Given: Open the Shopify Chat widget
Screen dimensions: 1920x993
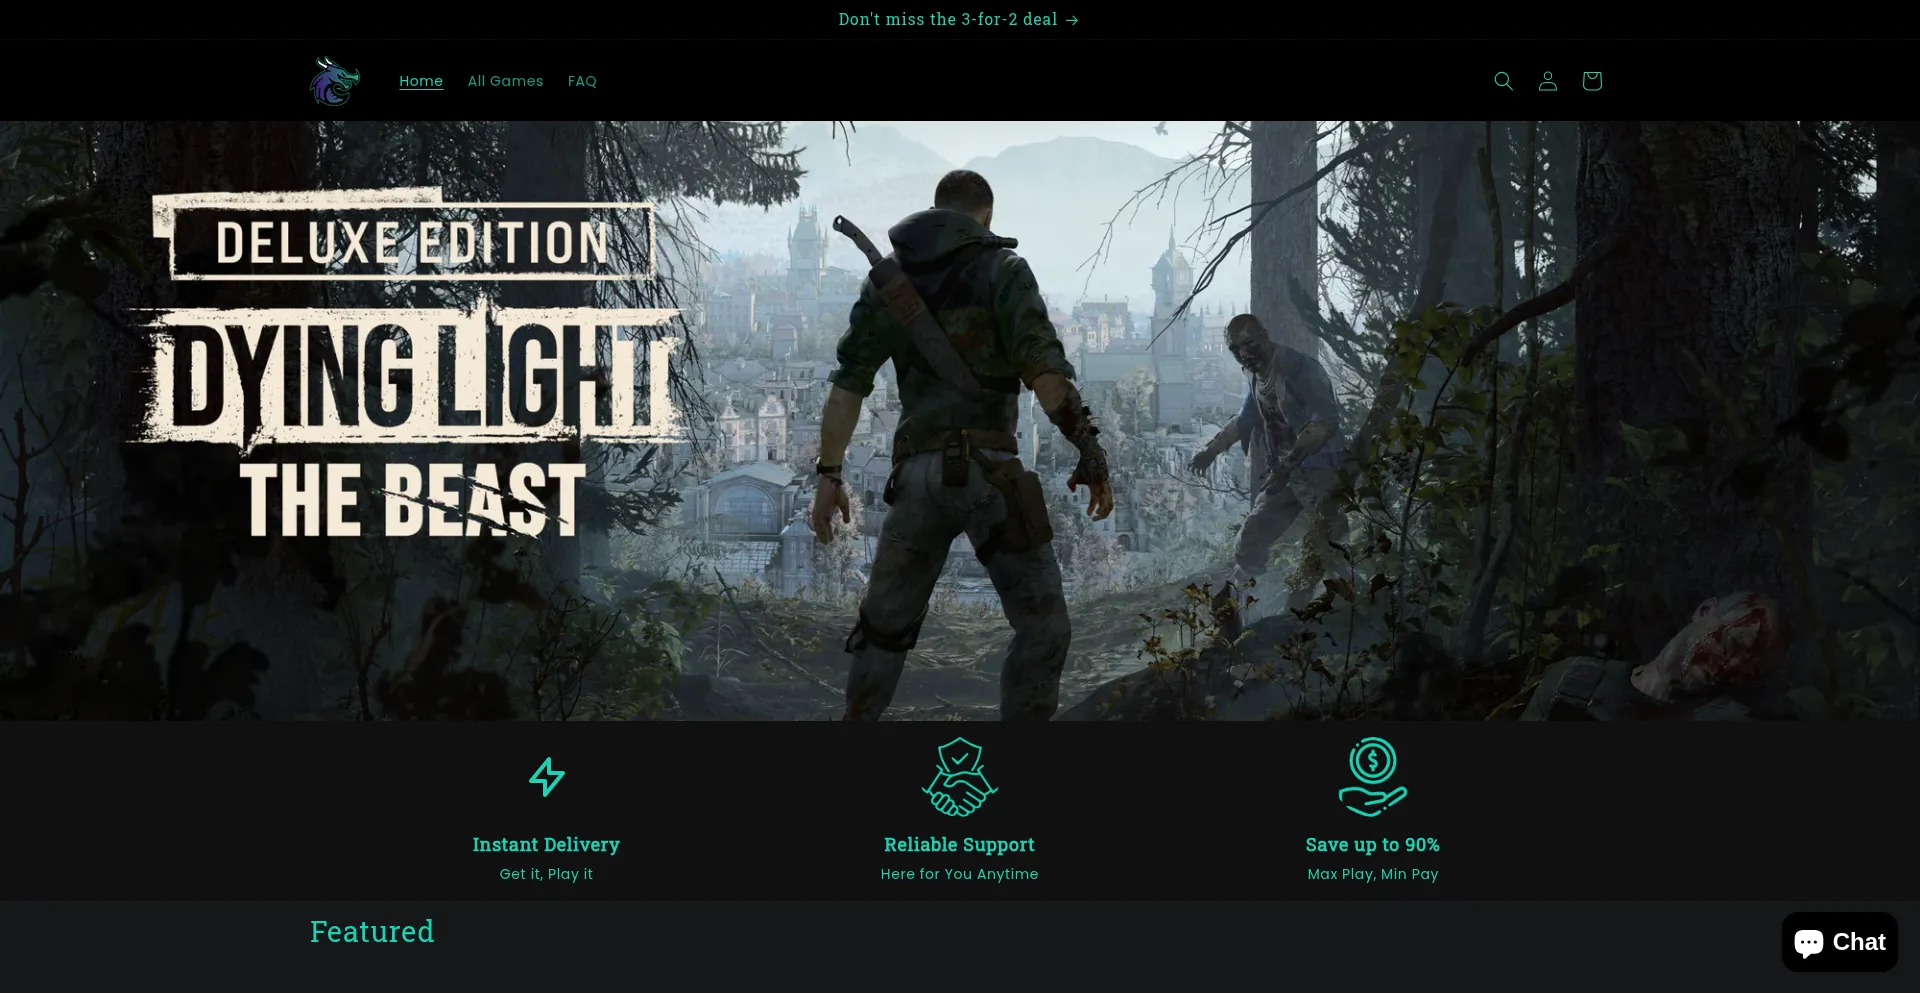Looking at the screenshot, I should pos(1839,942).
